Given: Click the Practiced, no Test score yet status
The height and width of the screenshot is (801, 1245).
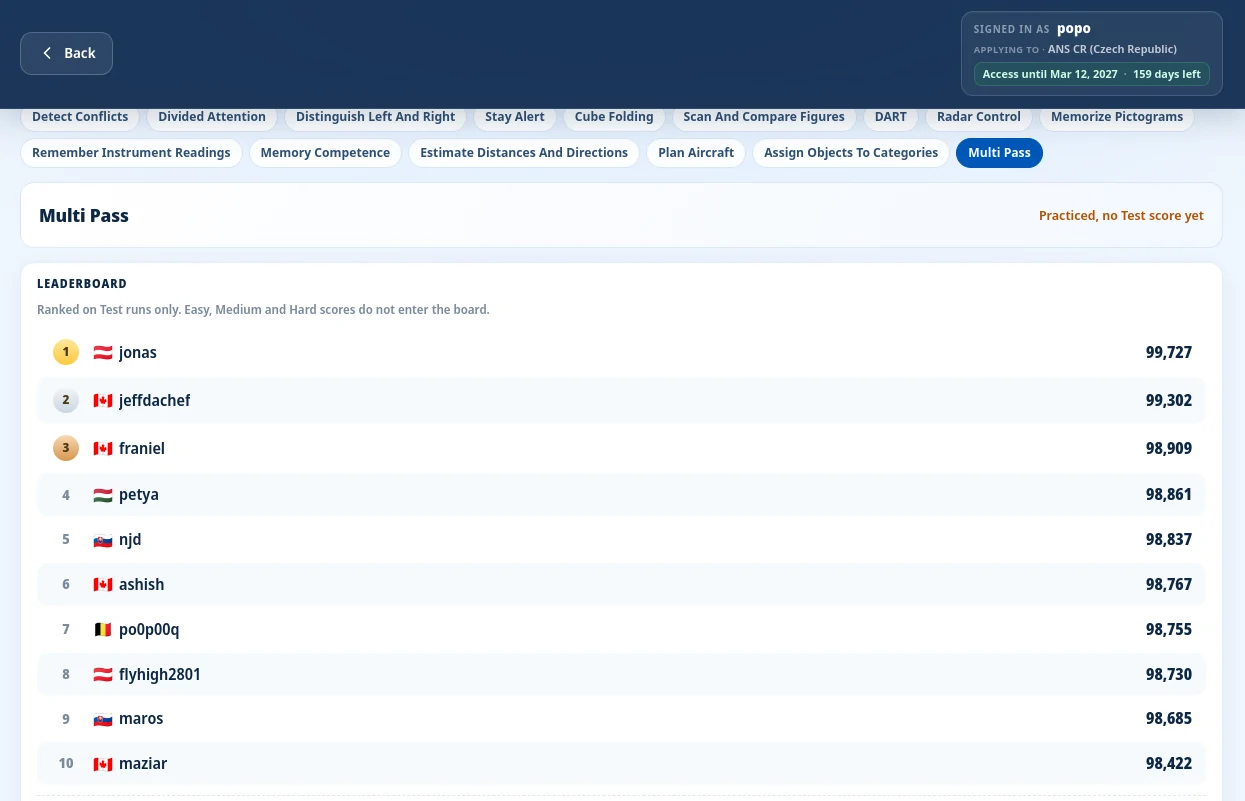Looking at the screenshot, I should (x=1121, y=215).
